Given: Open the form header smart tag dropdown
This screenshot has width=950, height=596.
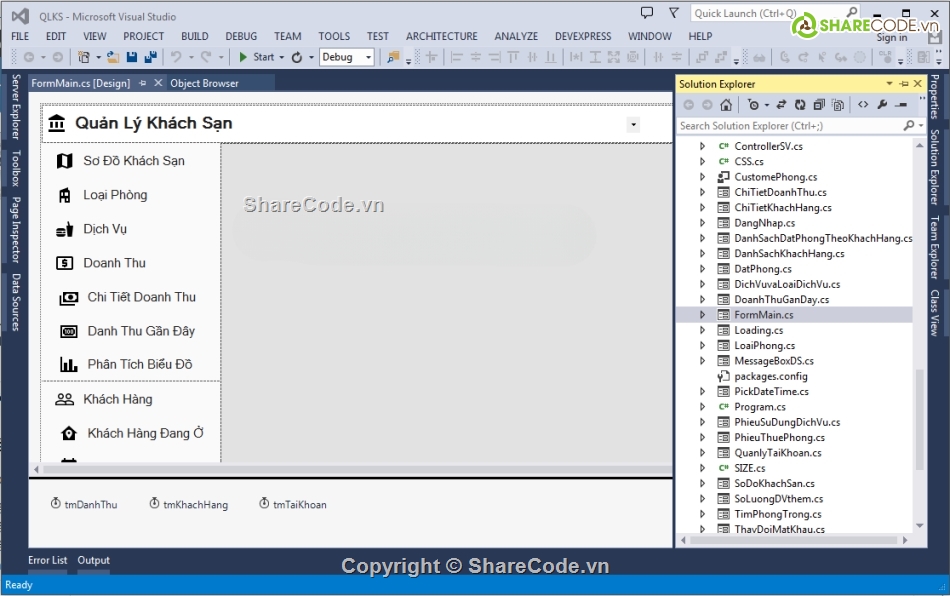Looking at the screenshot, I should pos(633,125).
